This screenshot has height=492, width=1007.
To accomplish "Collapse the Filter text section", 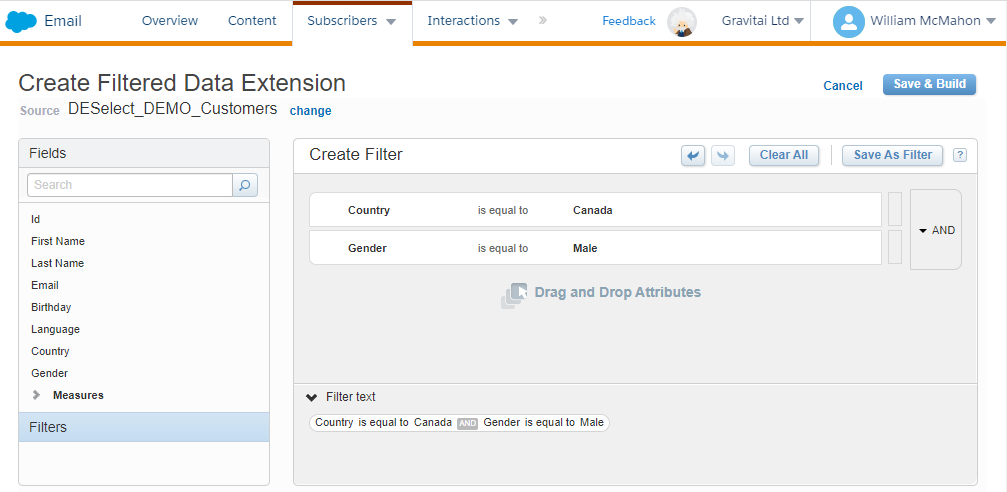I will (x=312, y=397).
